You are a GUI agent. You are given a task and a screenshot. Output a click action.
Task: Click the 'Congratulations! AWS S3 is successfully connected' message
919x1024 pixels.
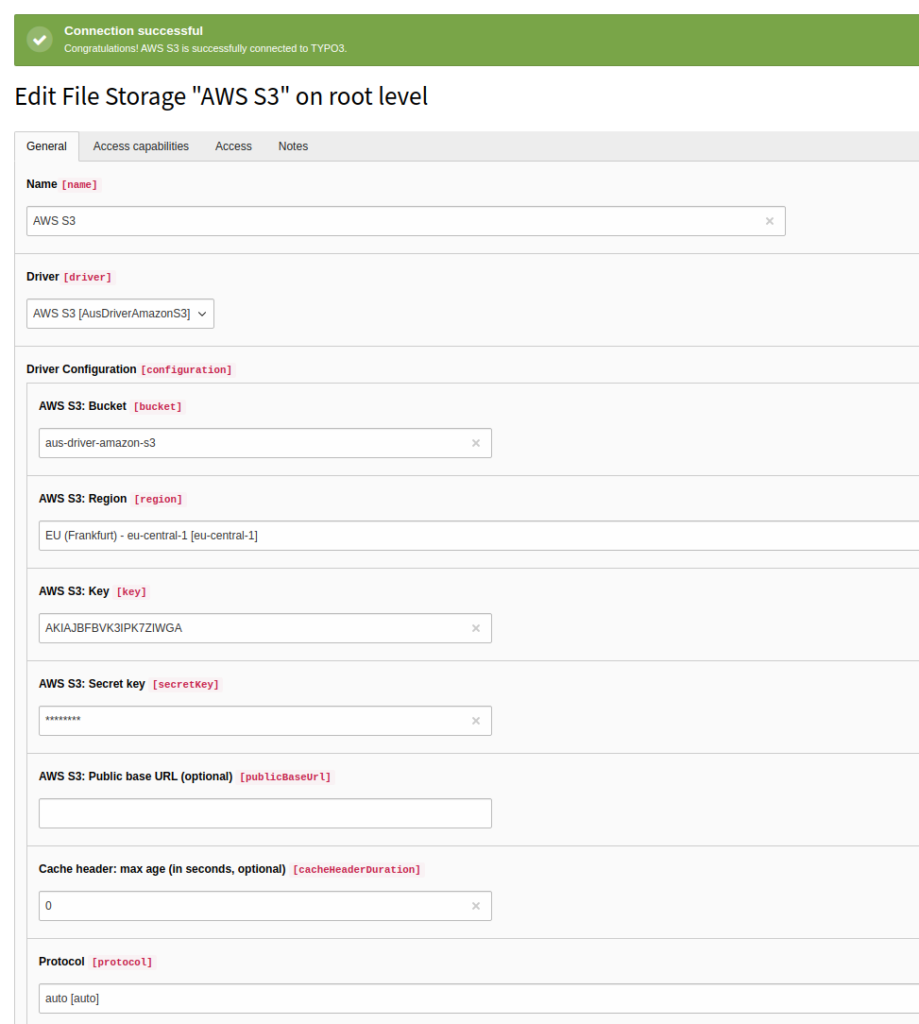tap(205, 48)
